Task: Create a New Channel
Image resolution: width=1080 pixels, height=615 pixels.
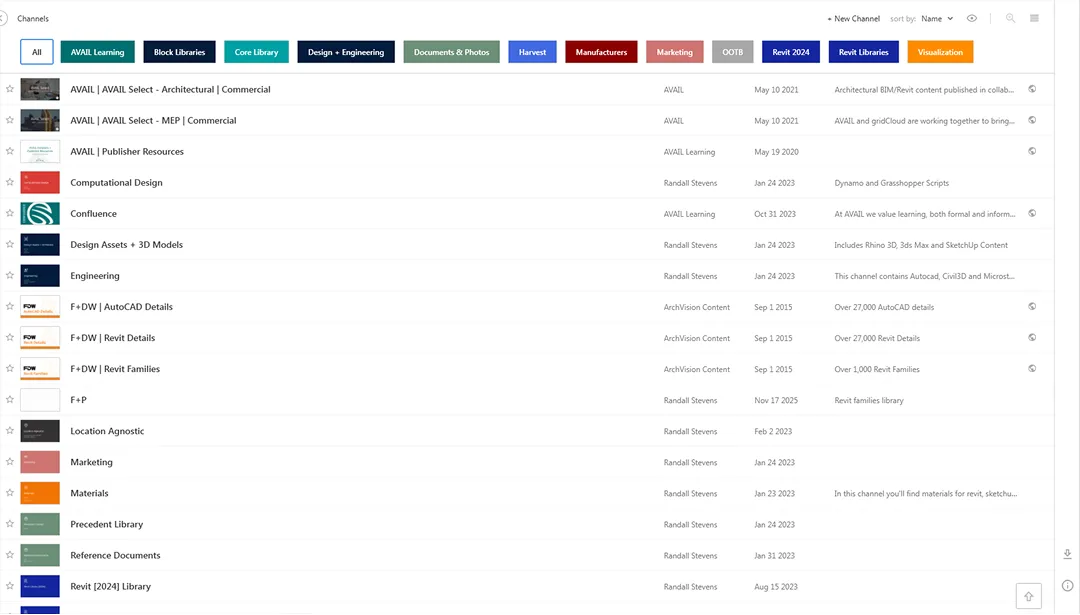Action: [x=853, y=19]
